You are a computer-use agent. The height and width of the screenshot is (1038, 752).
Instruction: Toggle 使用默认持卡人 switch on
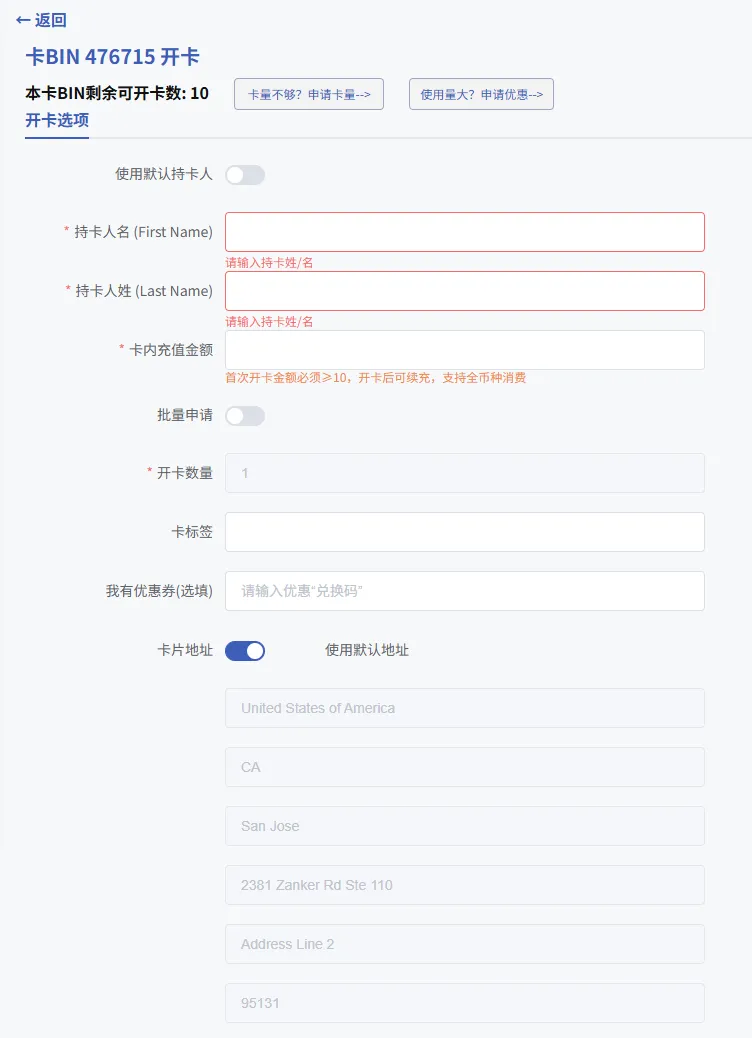[245, 175]
